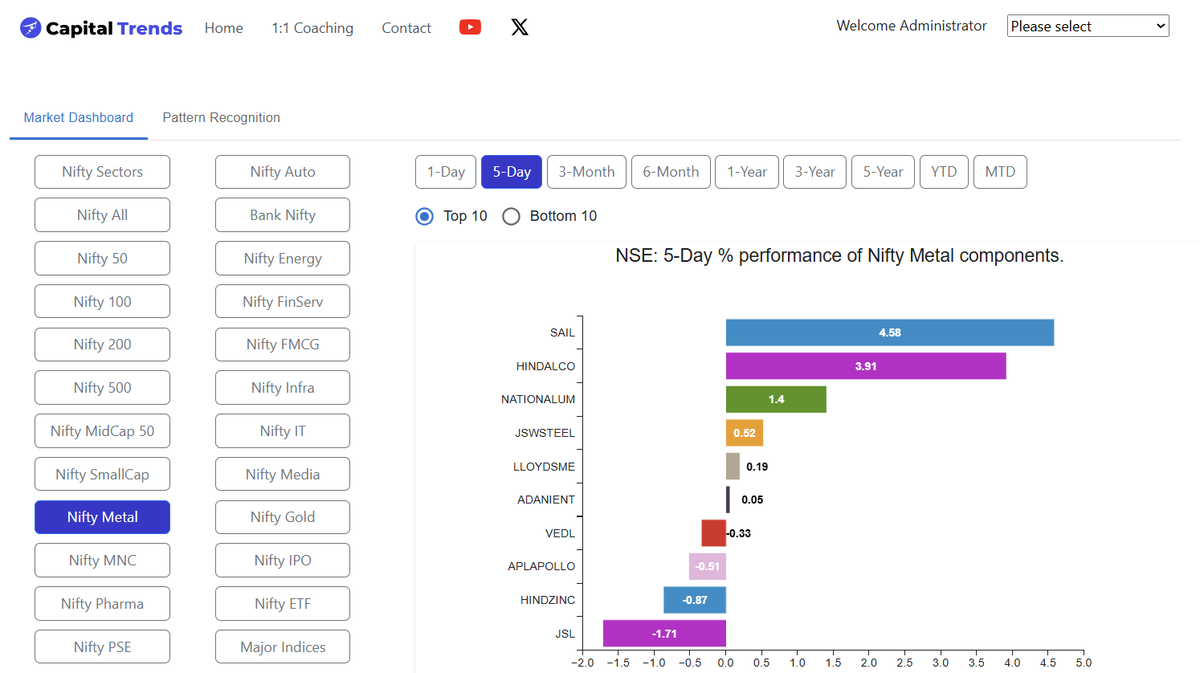Choose the 3-Month period button
Image resolution: width=1200 pixels, height=673 pixels.
[x=587, y=172]
